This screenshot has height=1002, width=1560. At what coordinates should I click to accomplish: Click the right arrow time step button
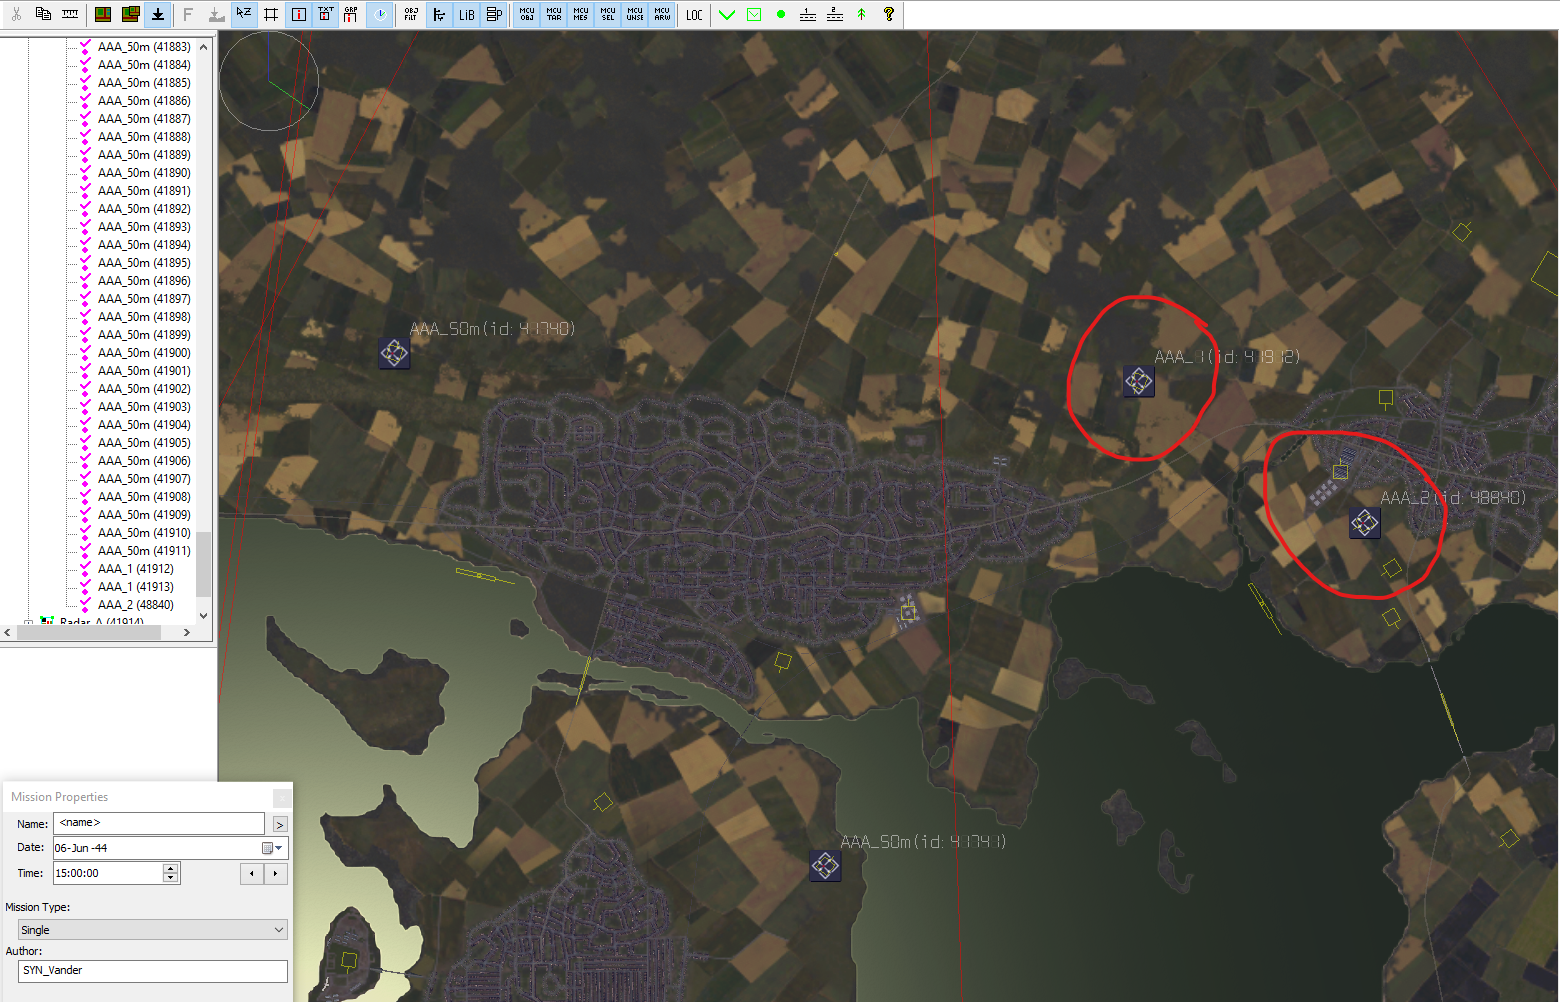click(x=276, y=873)
